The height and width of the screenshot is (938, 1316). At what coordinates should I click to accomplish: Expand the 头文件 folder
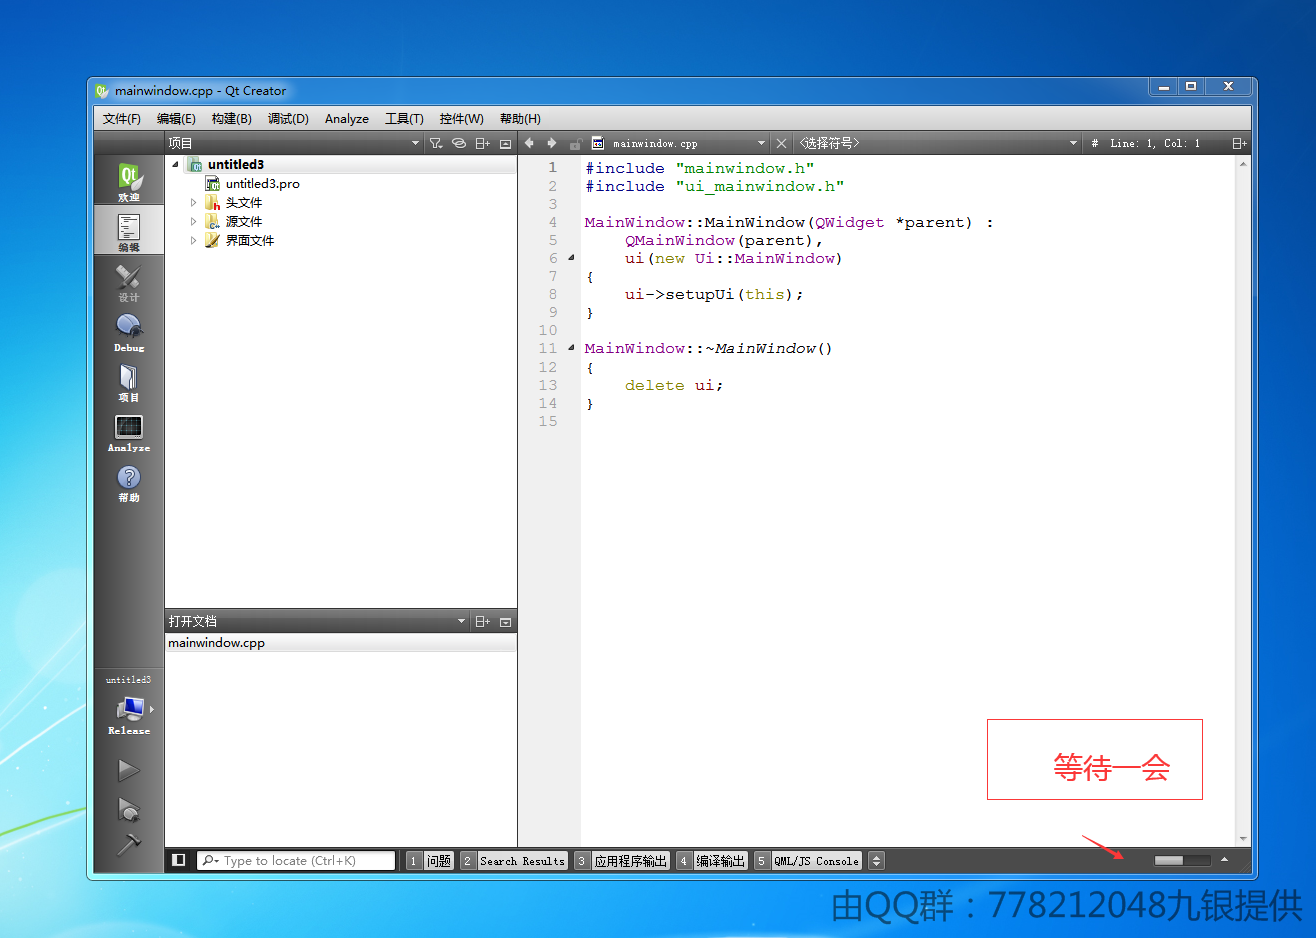(x=194, y=202)
